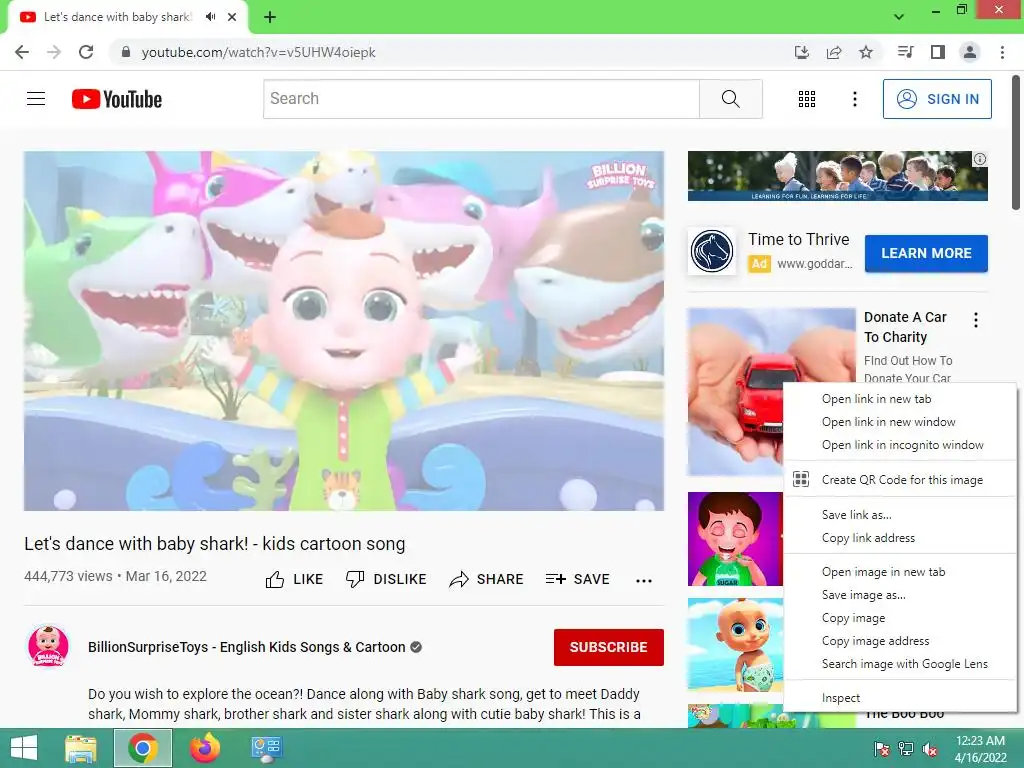Click SAVE under the video
Image resolution: width=1024 pixels, height=768 pixels.
(577, 579)
